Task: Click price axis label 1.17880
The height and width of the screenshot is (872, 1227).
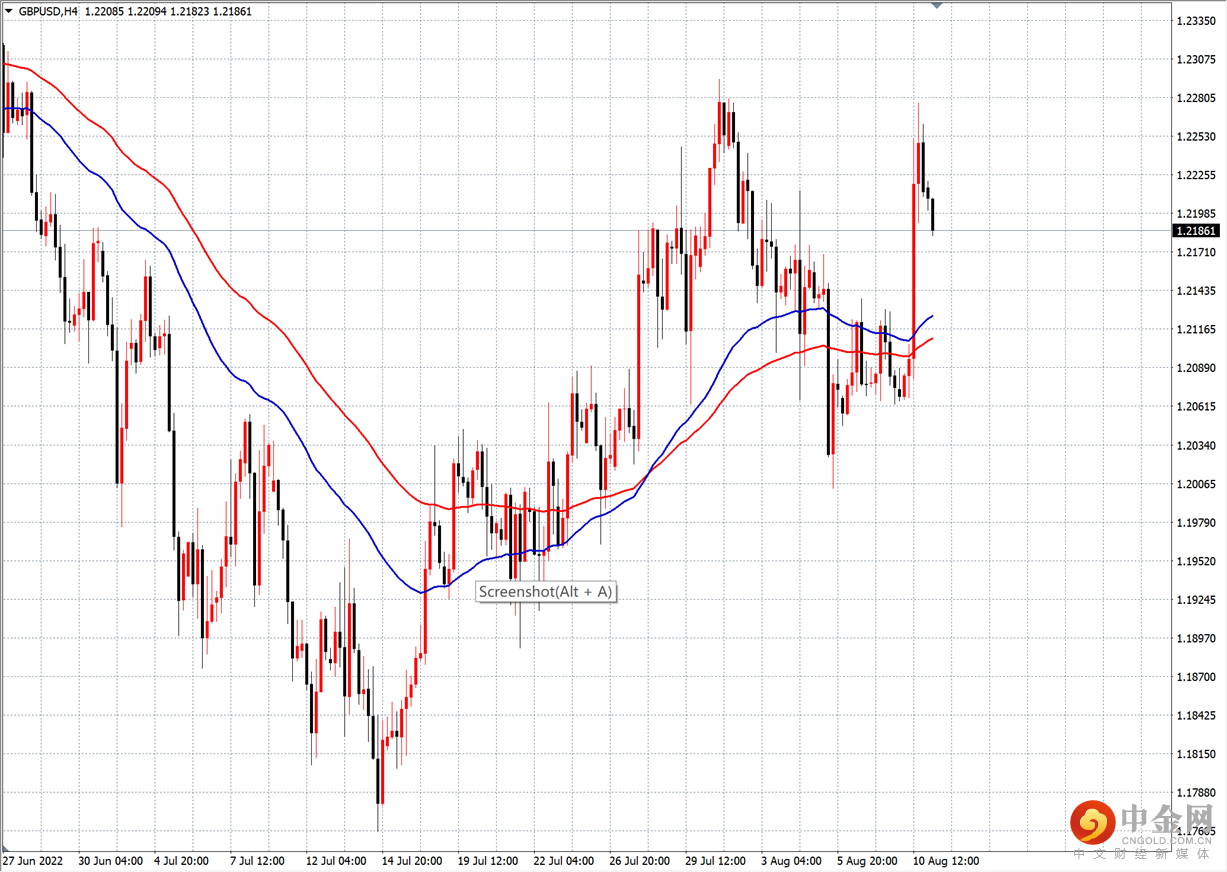Action: pyautogui.click(x=1196, y=793)
